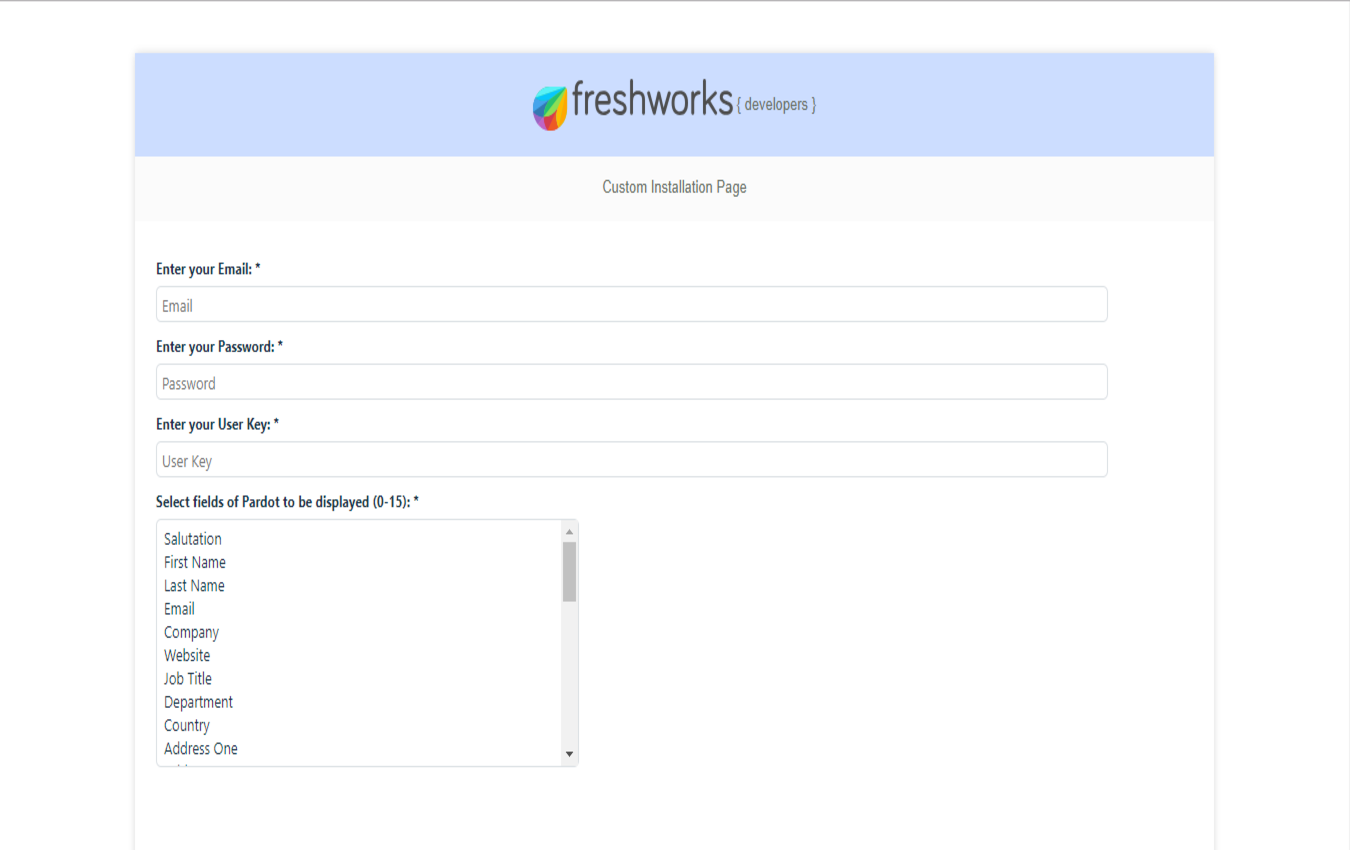Select Salutation in the Pardot fields list
This screenshot has height=850, width=1350.
coord(192,539)
